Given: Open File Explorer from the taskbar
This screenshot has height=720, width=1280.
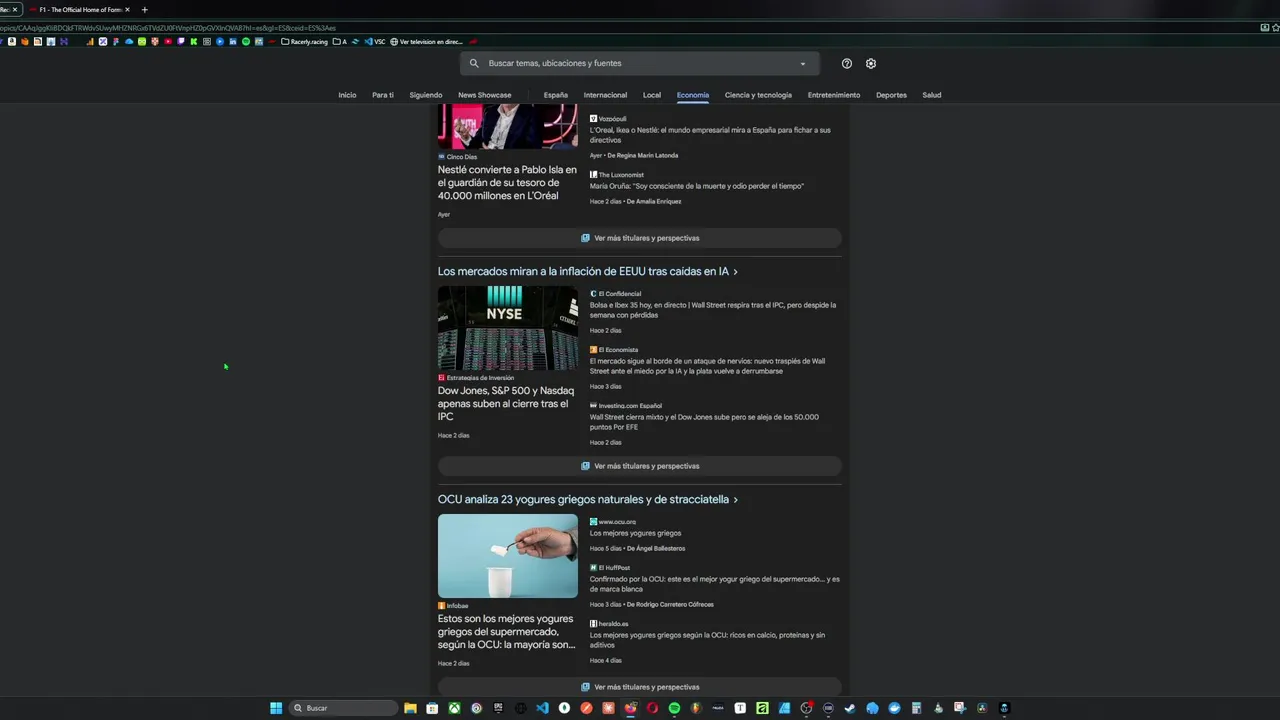Looking at the screenshot, I should point(410,708).
